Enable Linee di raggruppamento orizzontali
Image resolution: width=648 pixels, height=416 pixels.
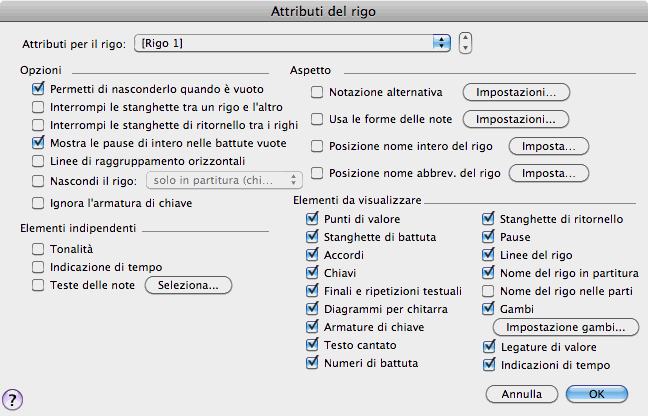coord(38,162)
